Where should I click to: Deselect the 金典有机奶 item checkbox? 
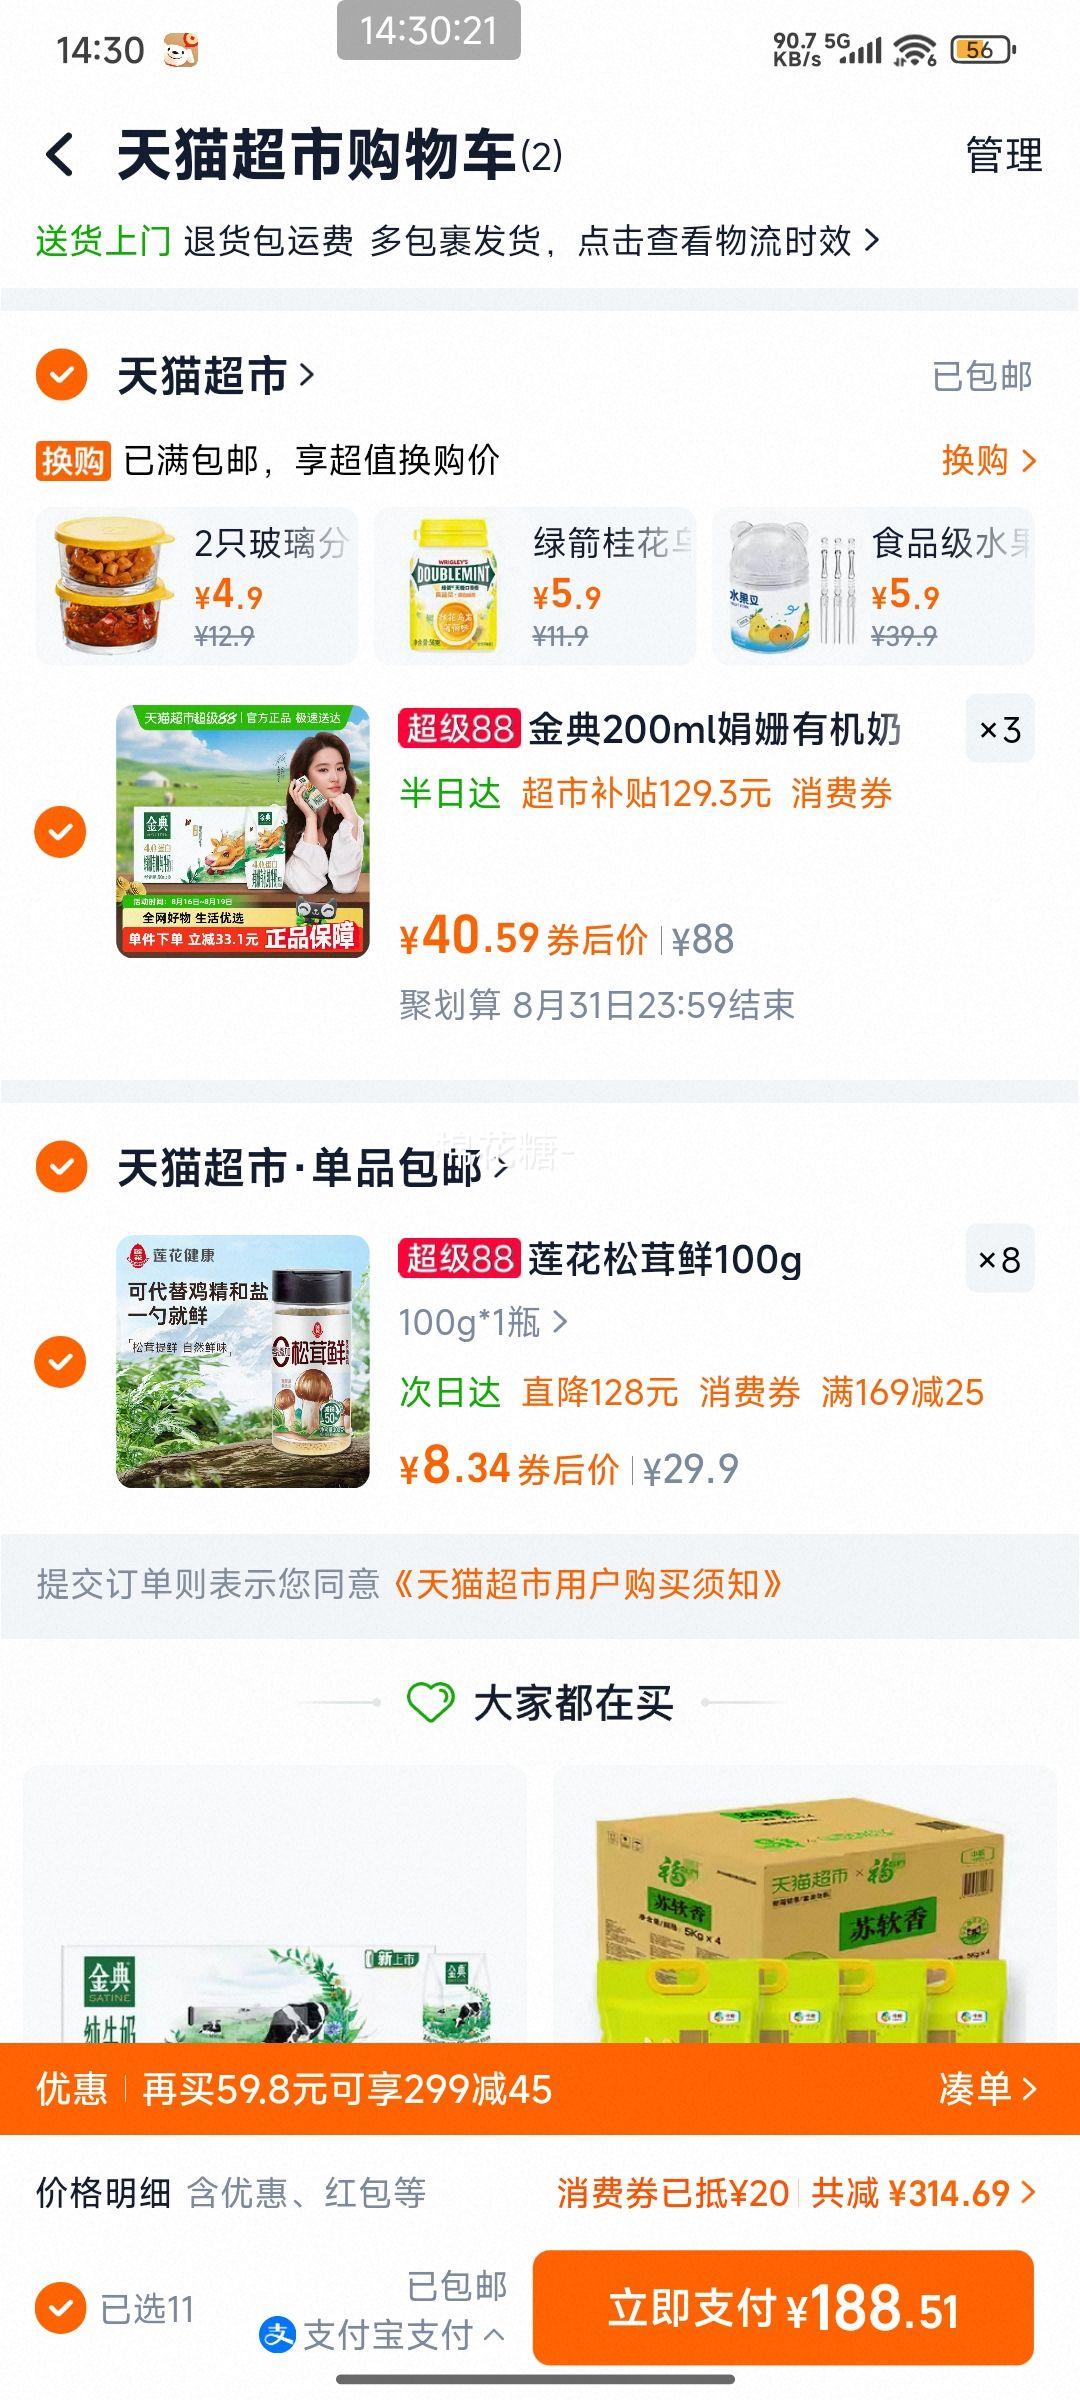pos(61,831)
